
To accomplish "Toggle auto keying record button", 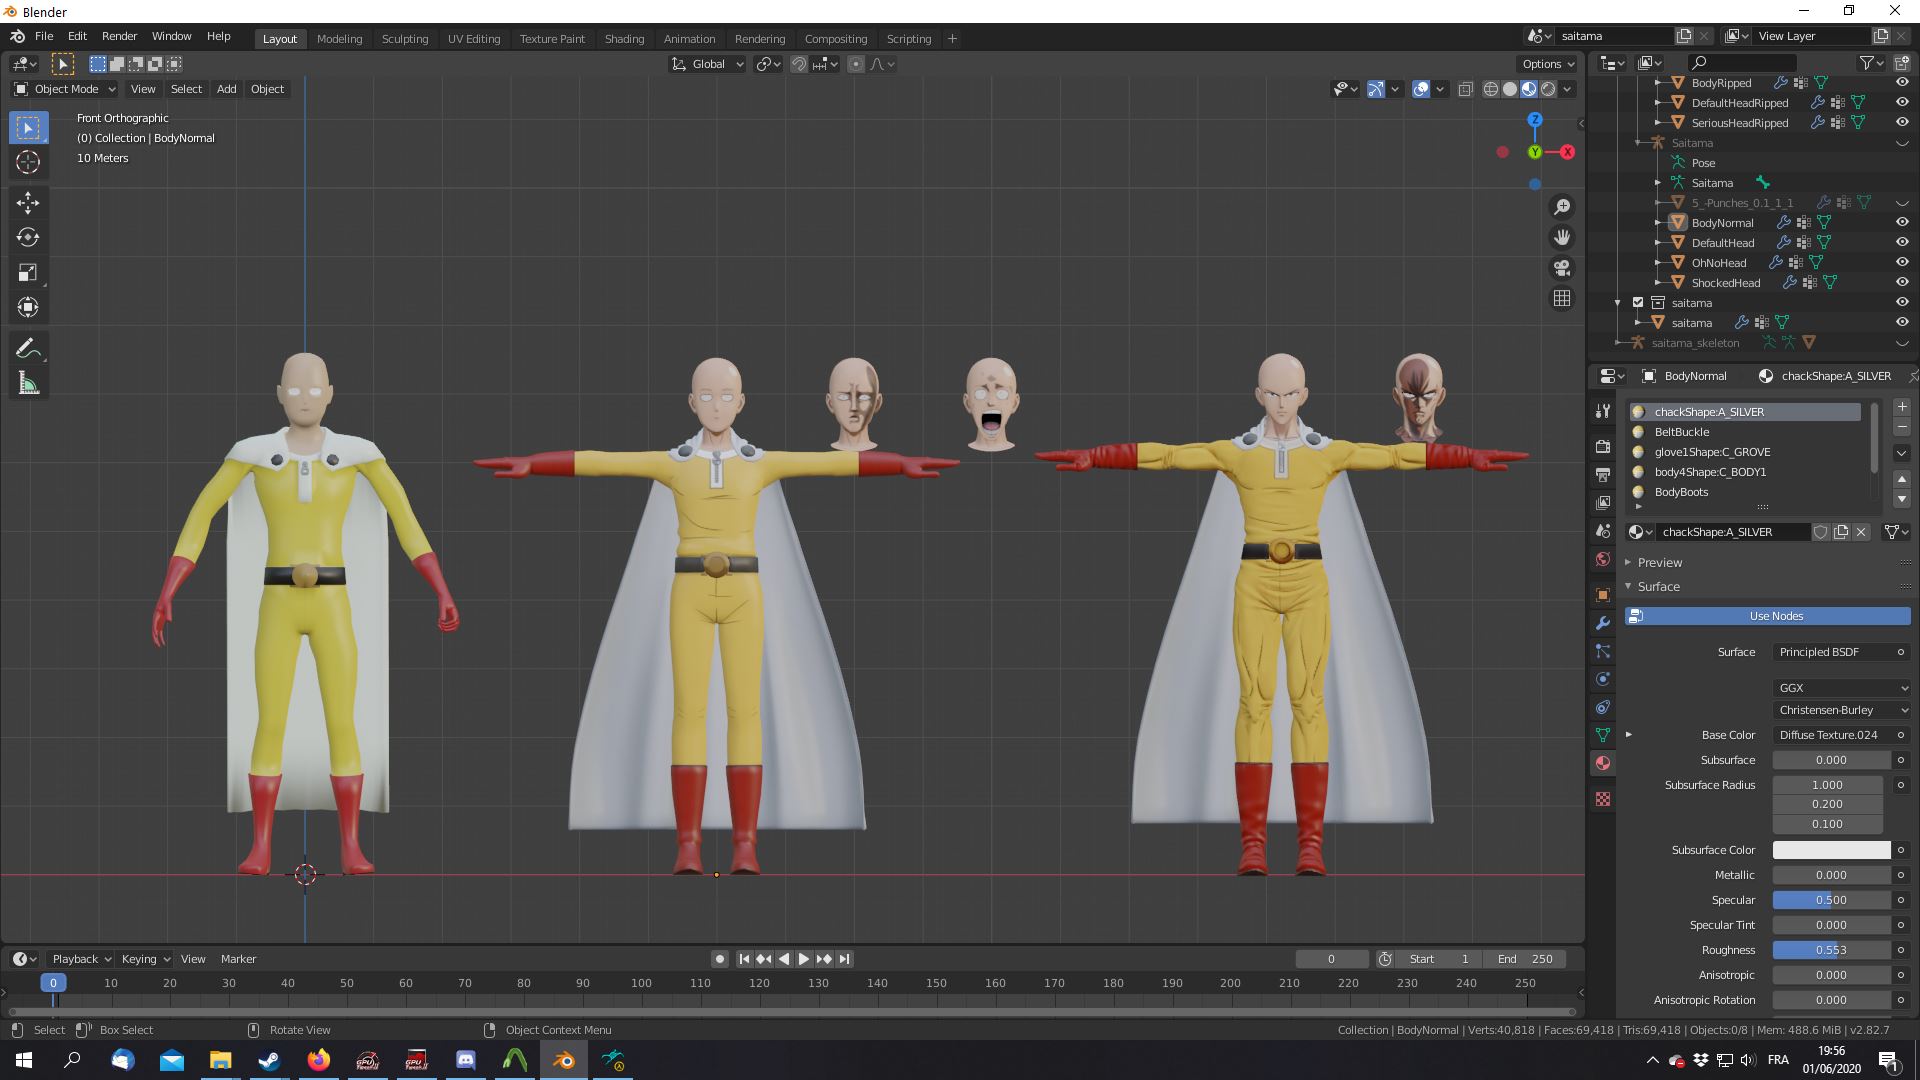I will pyautogui.click(x=719, y=958).
